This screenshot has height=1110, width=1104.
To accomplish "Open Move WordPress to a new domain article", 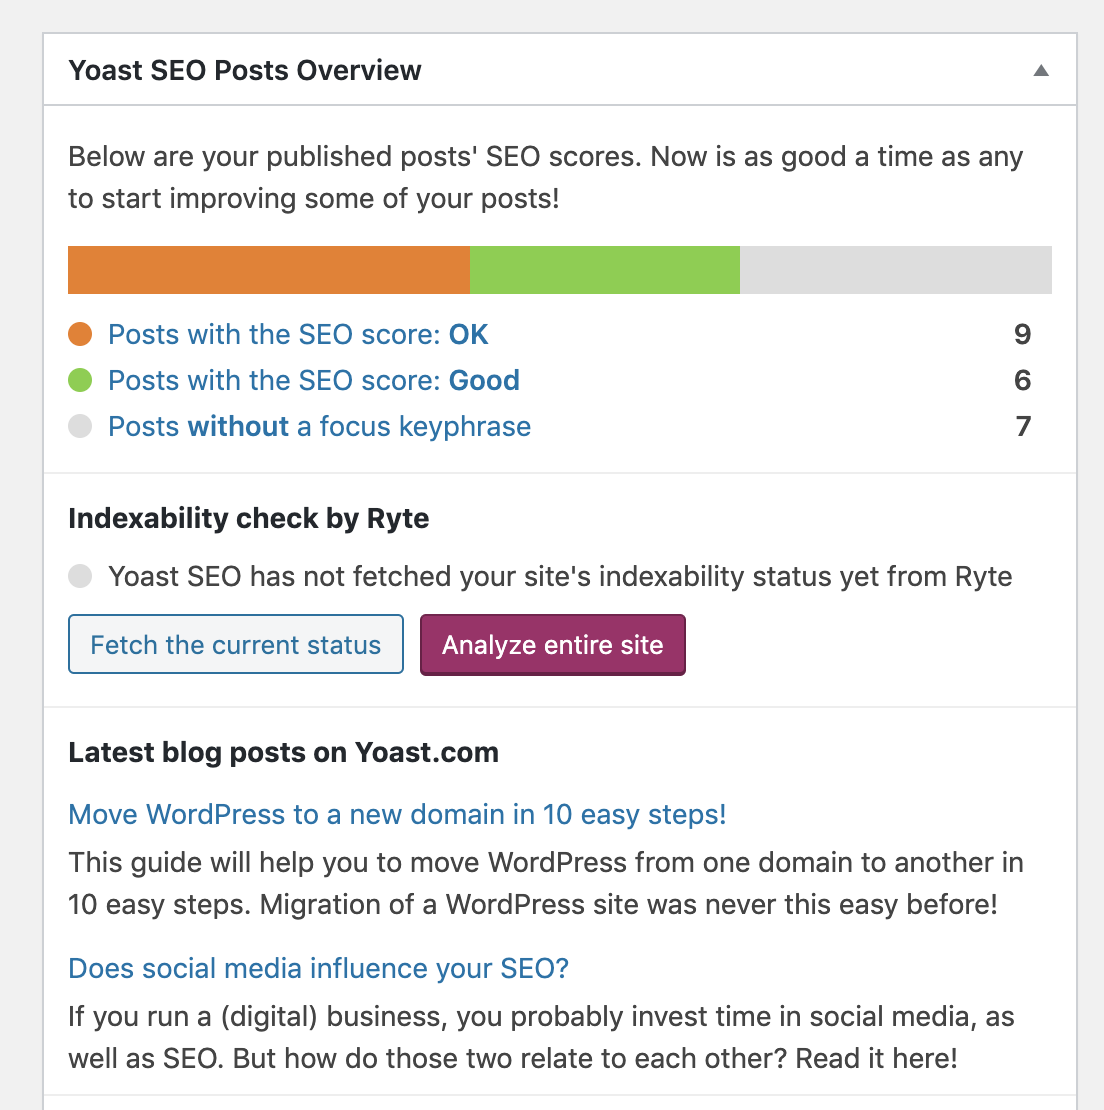I will [x=397, y=815].
